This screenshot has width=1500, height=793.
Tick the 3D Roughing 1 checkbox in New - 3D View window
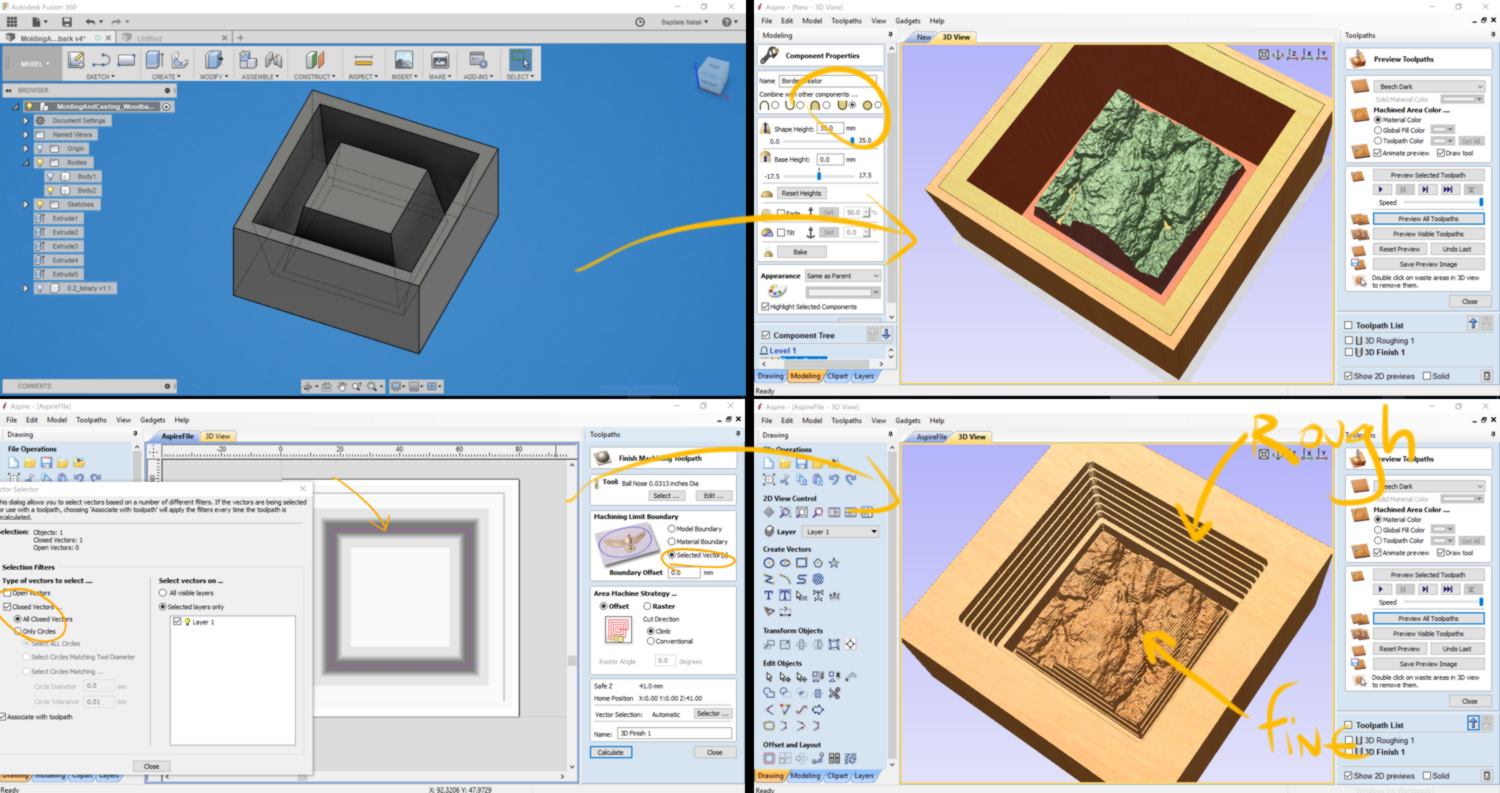[x=1349, y=341]
